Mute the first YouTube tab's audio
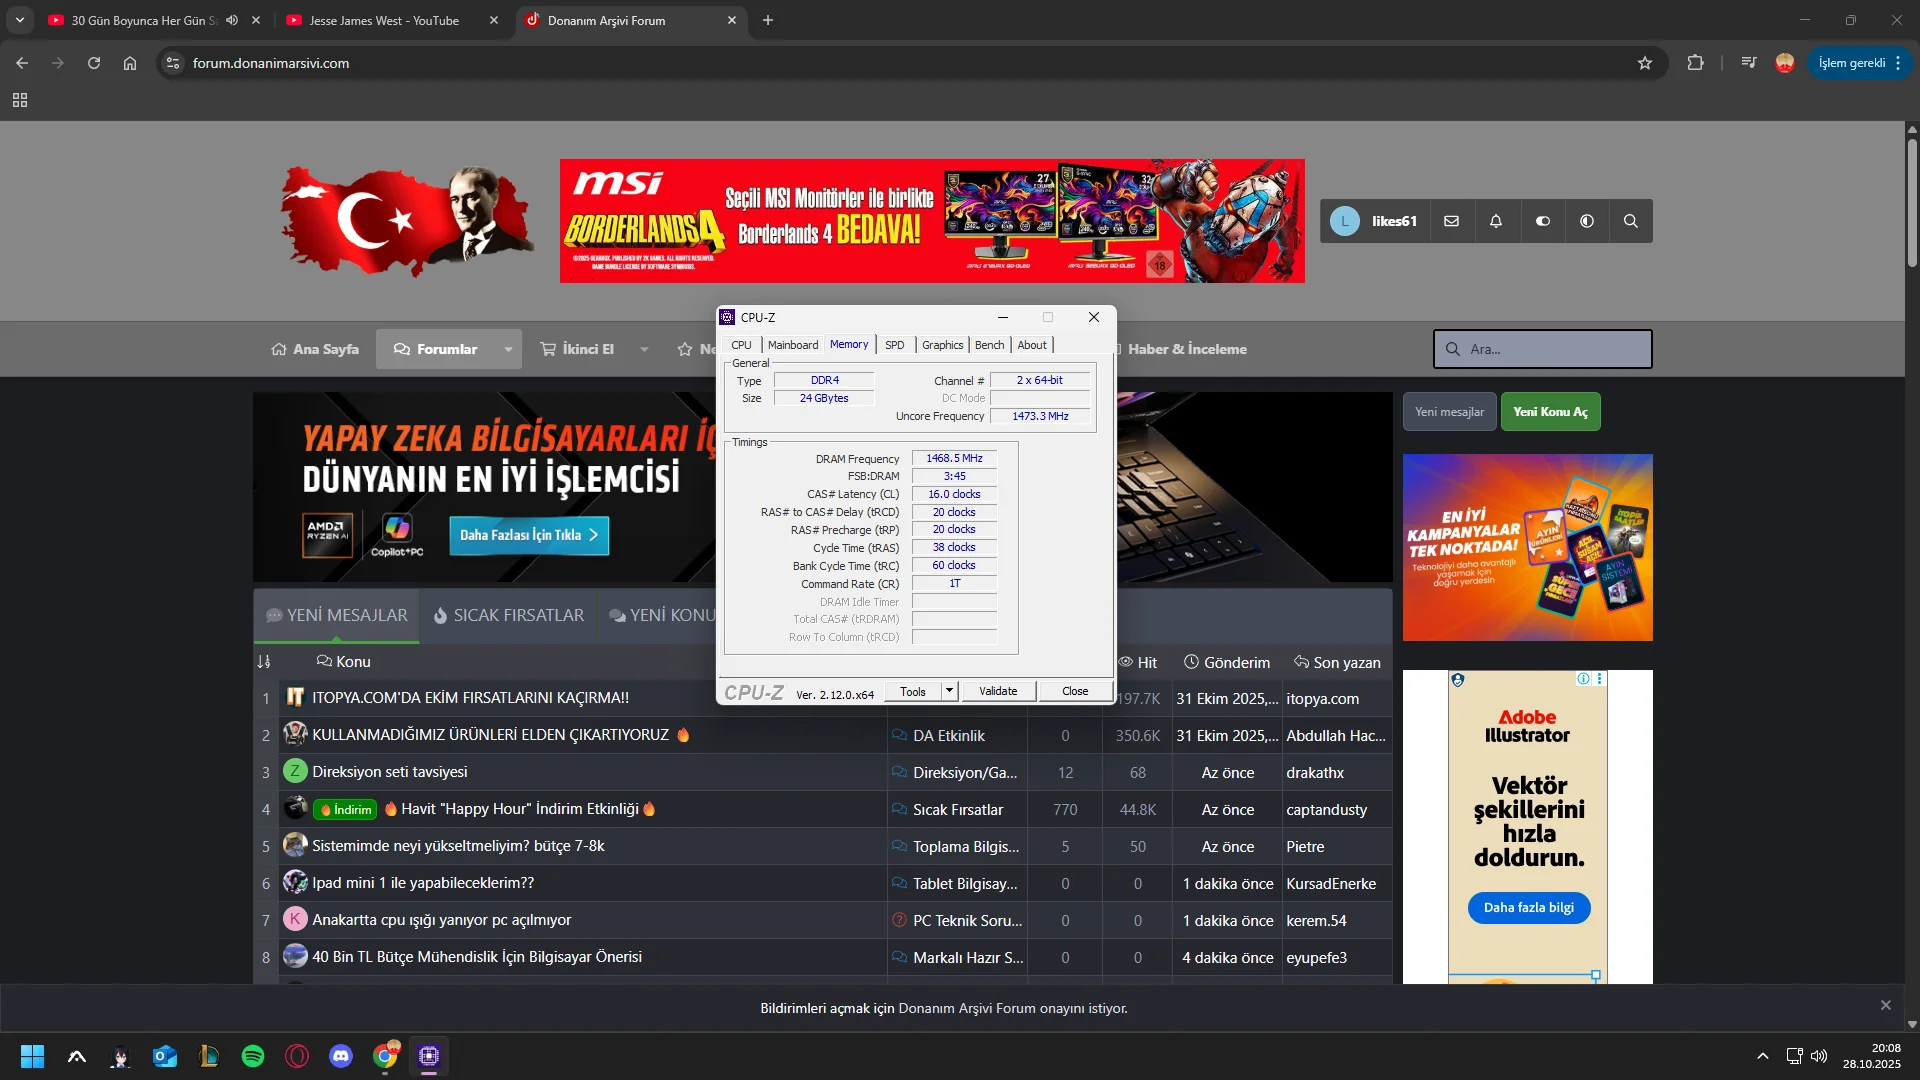 [x=232, y=20]
